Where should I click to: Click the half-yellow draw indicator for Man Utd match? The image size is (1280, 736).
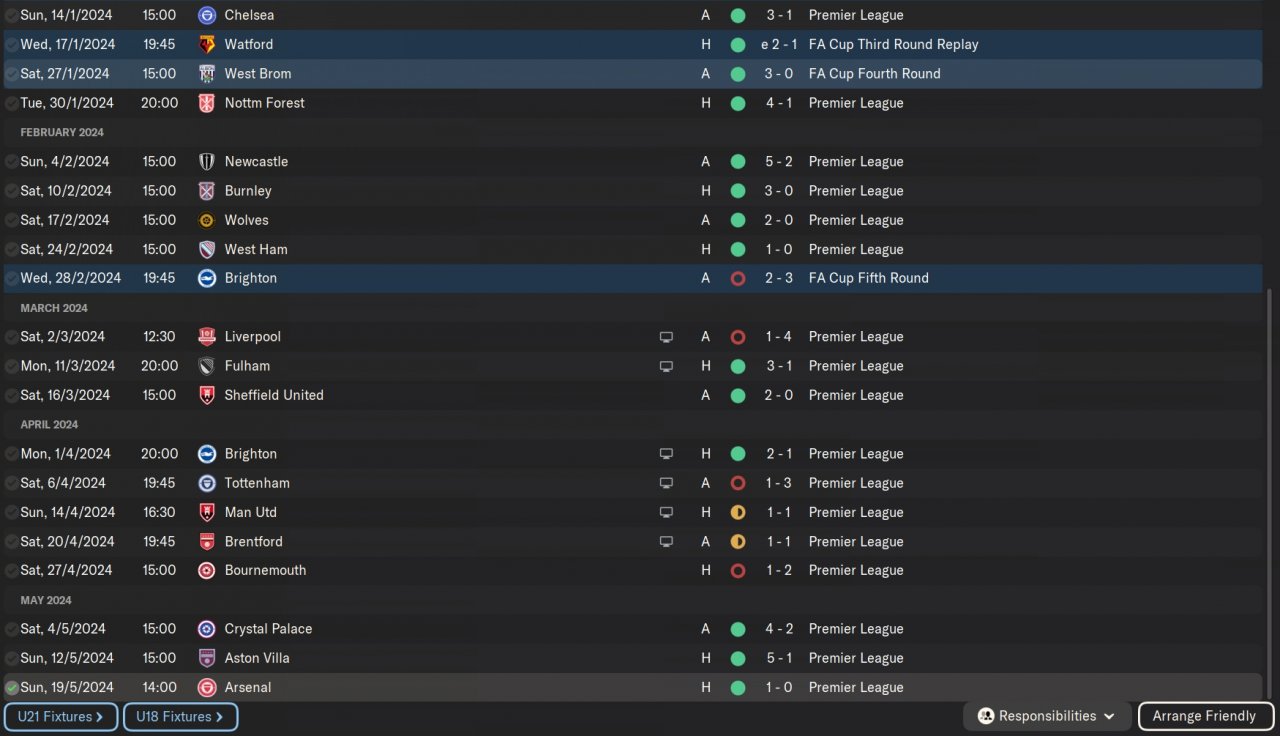[x=738, y=512]
